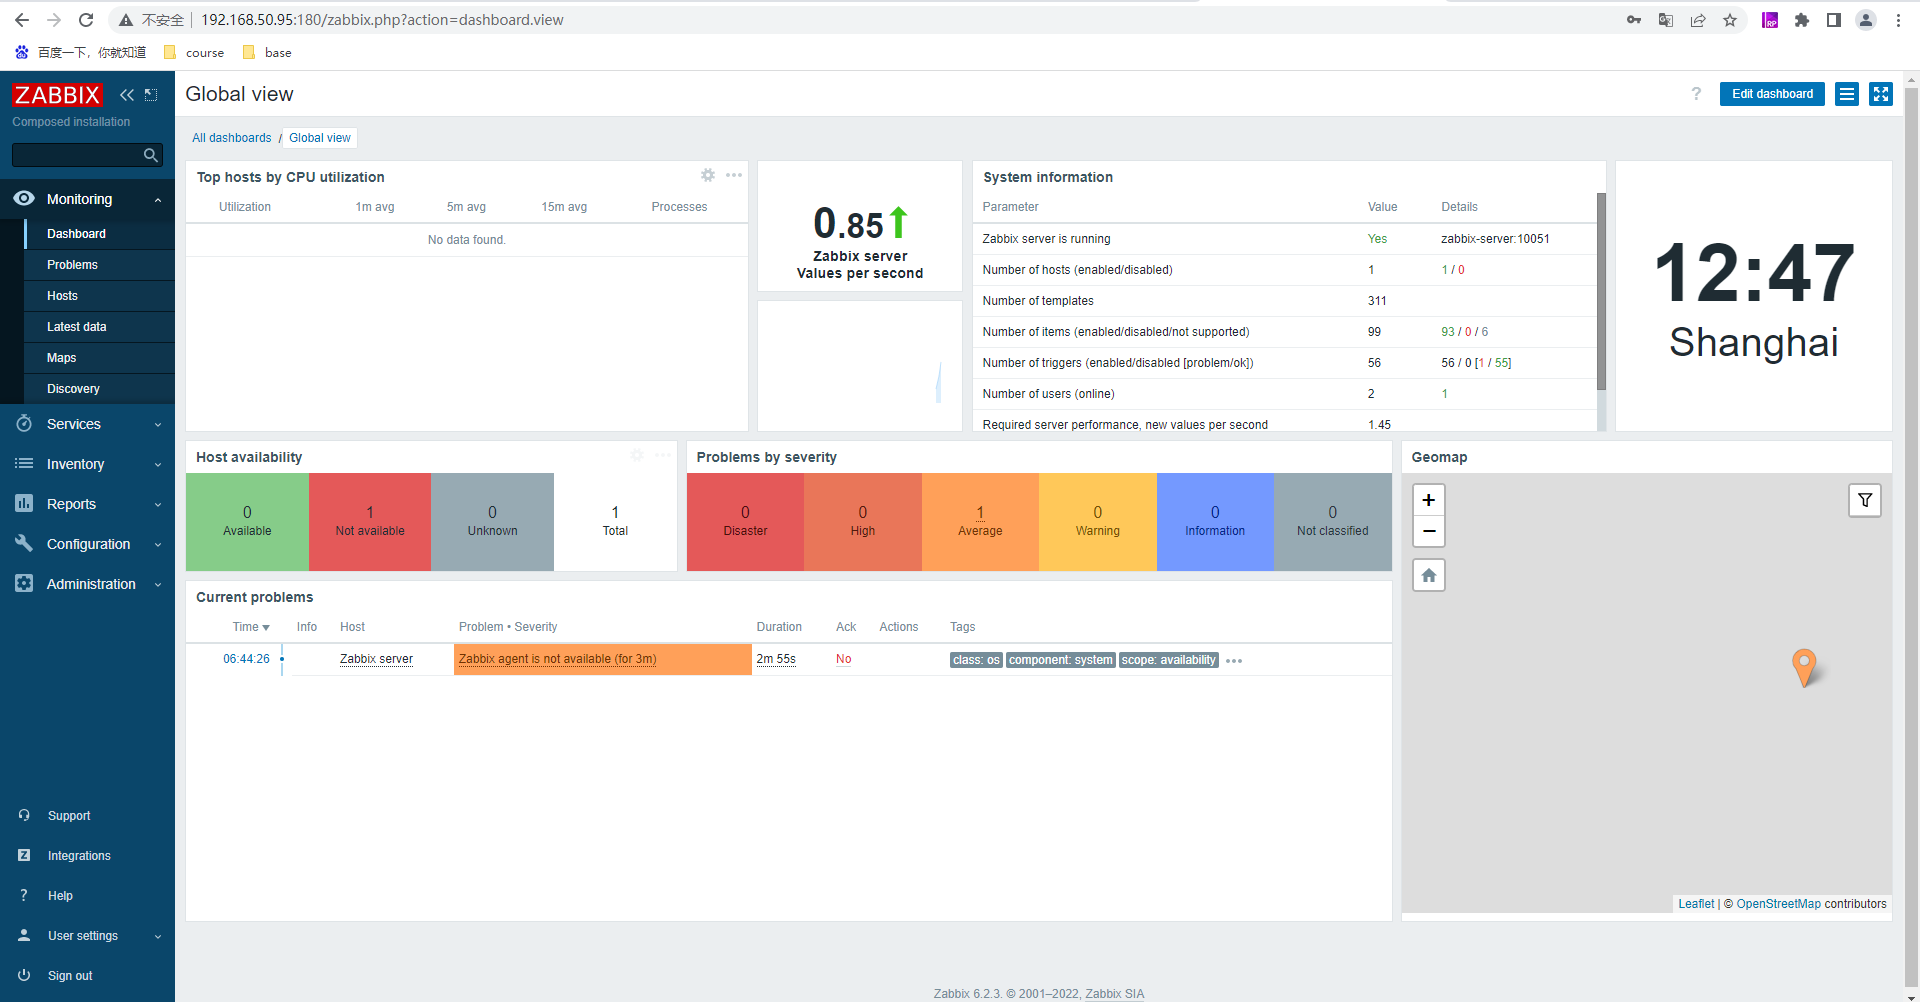Reset Geomap to home view
The height and width of the screenshot is (1002, 1920).
1429,575
